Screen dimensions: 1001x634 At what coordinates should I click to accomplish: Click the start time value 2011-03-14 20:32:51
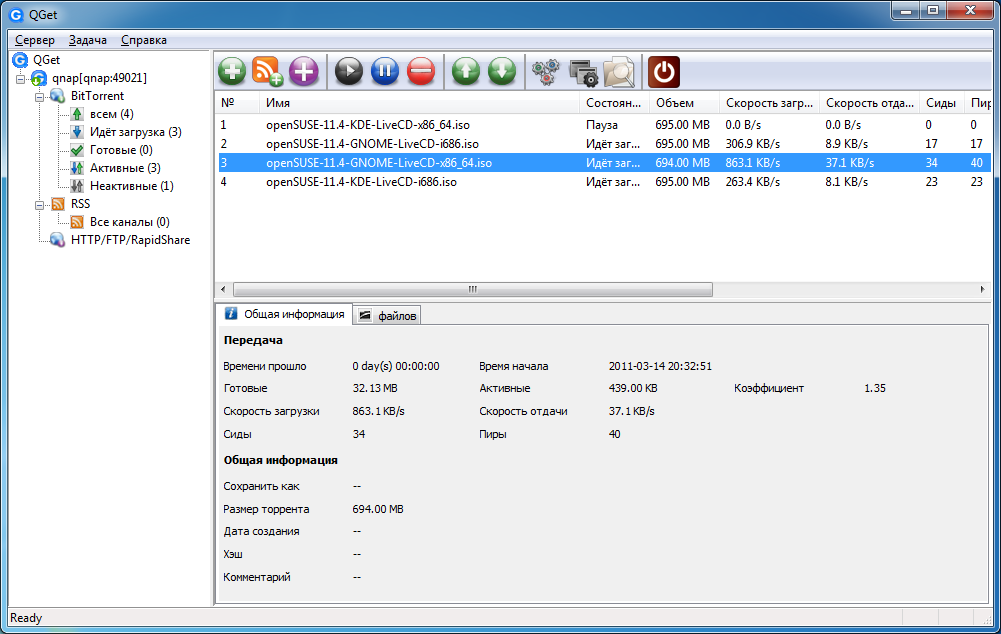point(660,366)
